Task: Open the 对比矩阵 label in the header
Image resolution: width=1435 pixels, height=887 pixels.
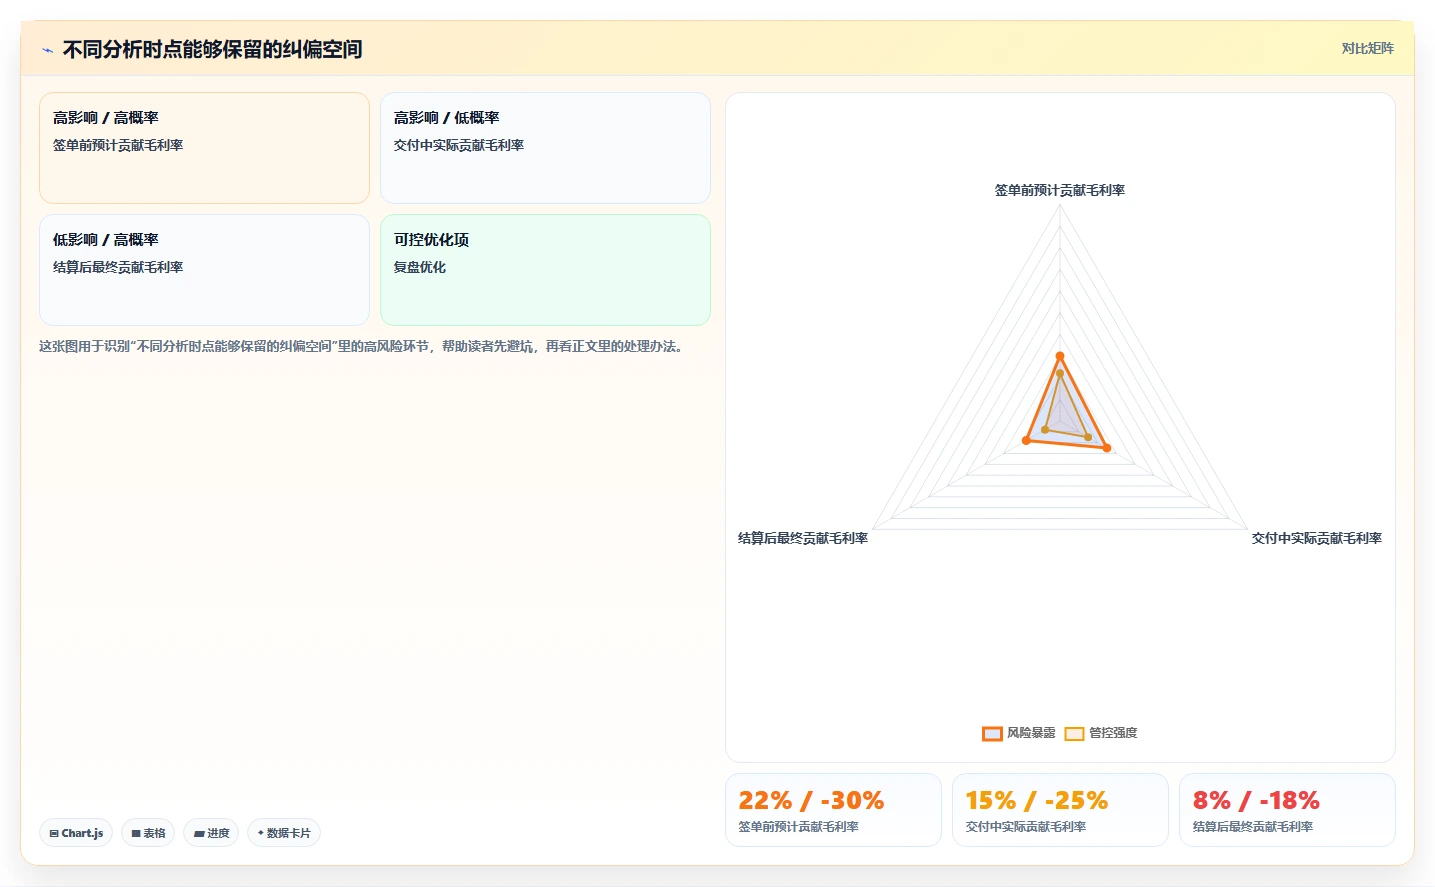Action: click(1367, 48)
